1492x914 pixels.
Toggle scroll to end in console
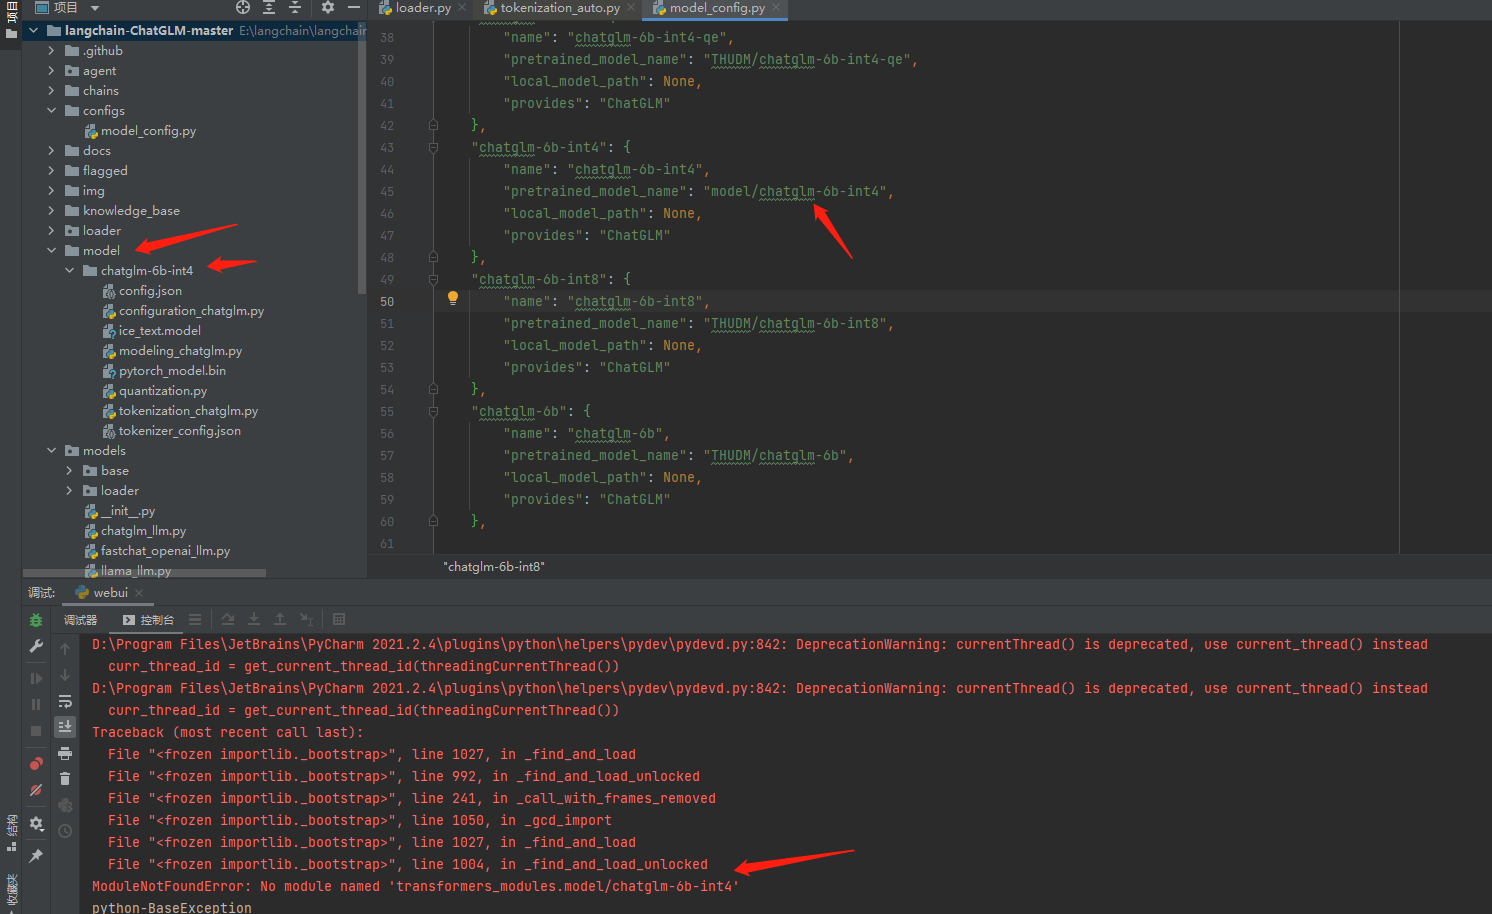coord(65,727)
